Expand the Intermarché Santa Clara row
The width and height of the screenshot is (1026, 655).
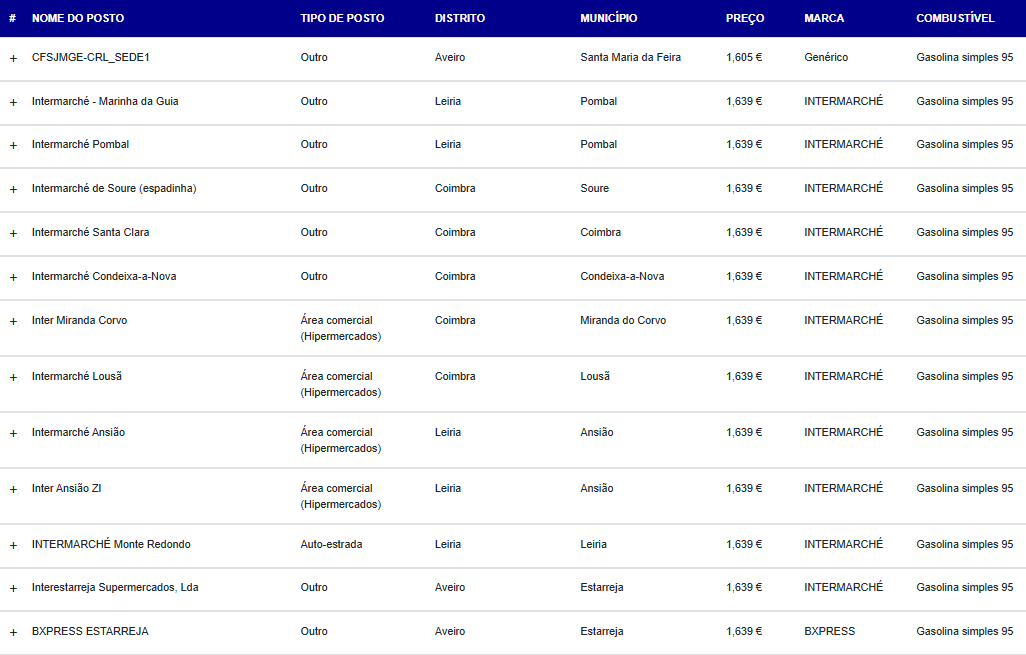pos(13,233)
